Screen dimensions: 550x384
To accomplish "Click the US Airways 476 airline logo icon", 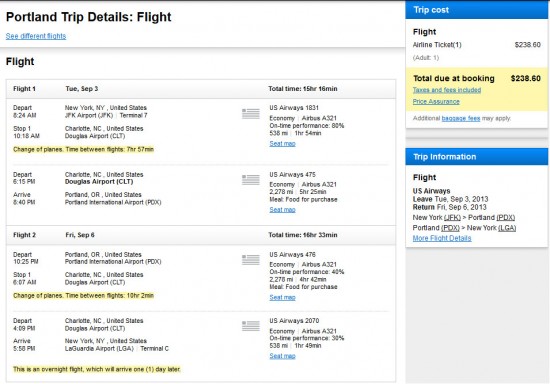I will pyautogui.click(x=251, y=260).
